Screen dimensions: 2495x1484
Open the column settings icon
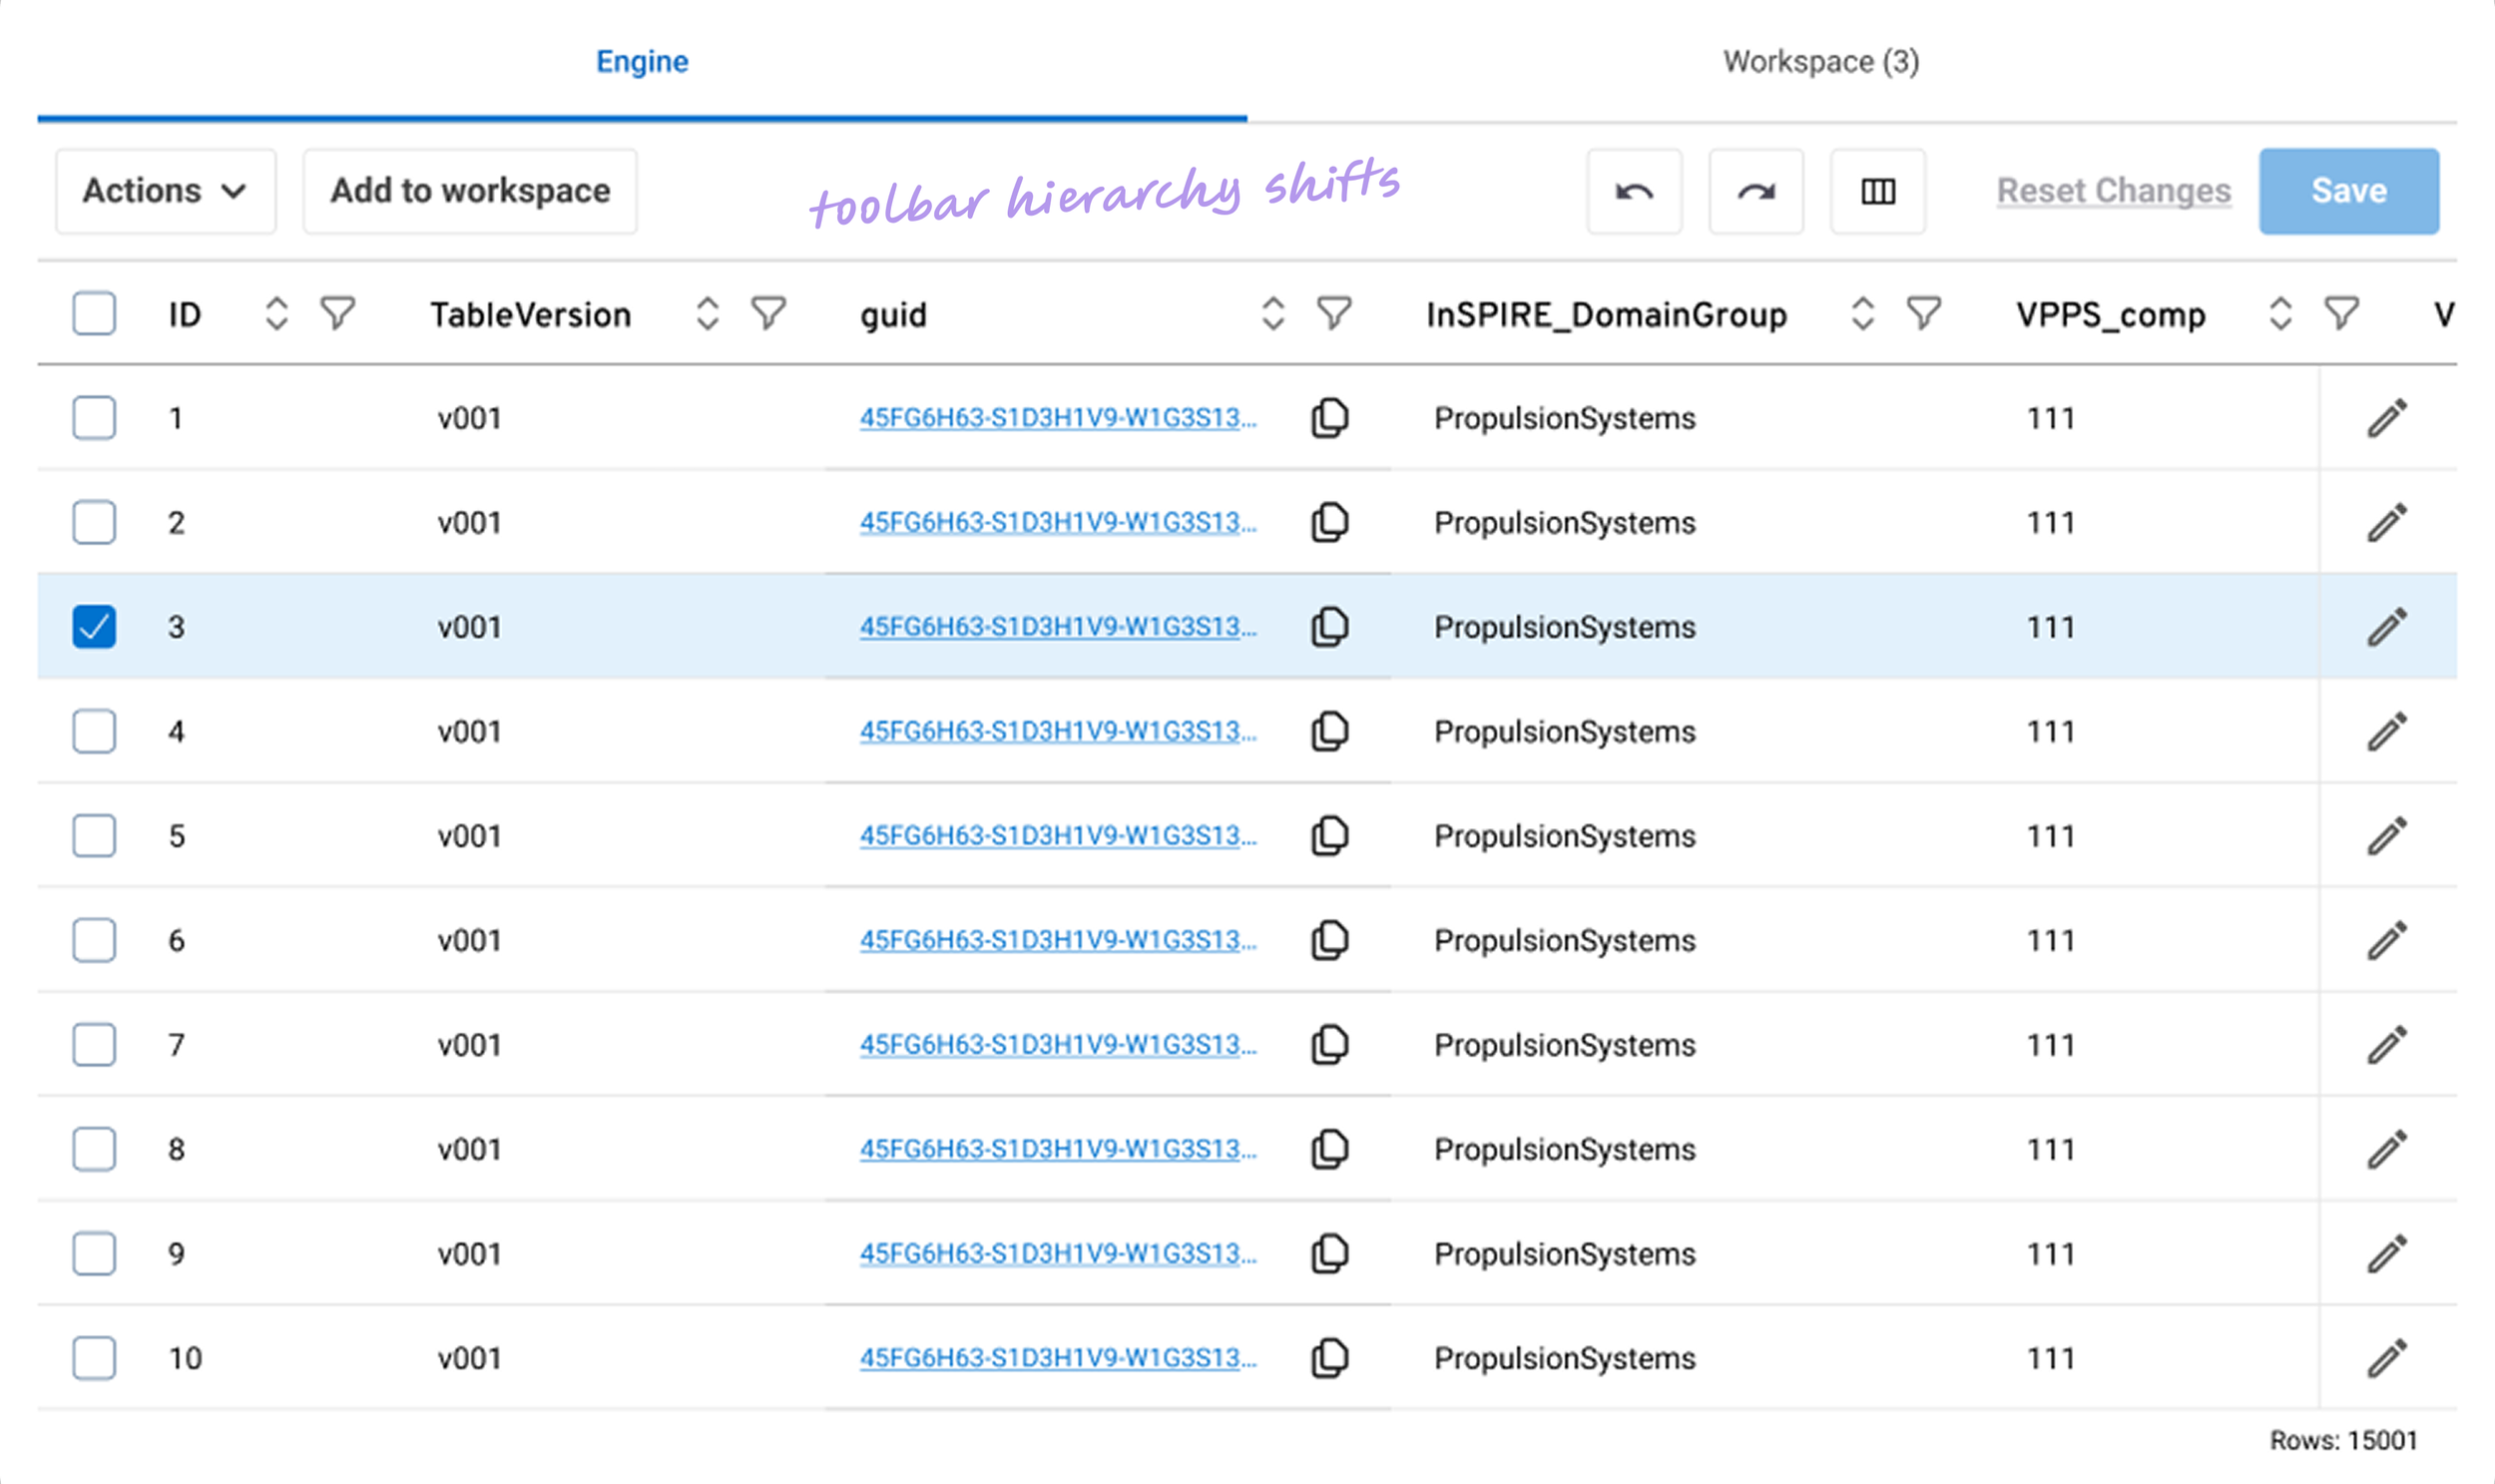pyautogui.click(x=1878, y=191)
